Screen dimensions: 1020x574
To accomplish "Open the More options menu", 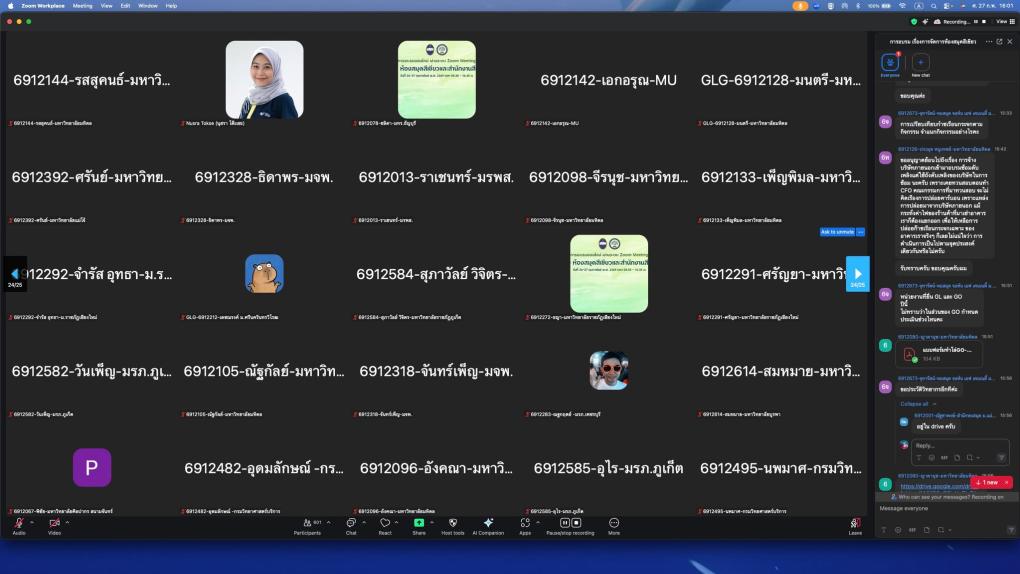I will (x=613, y=523).
